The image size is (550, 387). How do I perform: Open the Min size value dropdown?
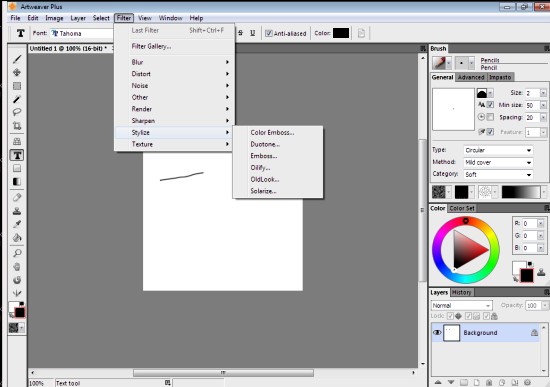(543, 105)
